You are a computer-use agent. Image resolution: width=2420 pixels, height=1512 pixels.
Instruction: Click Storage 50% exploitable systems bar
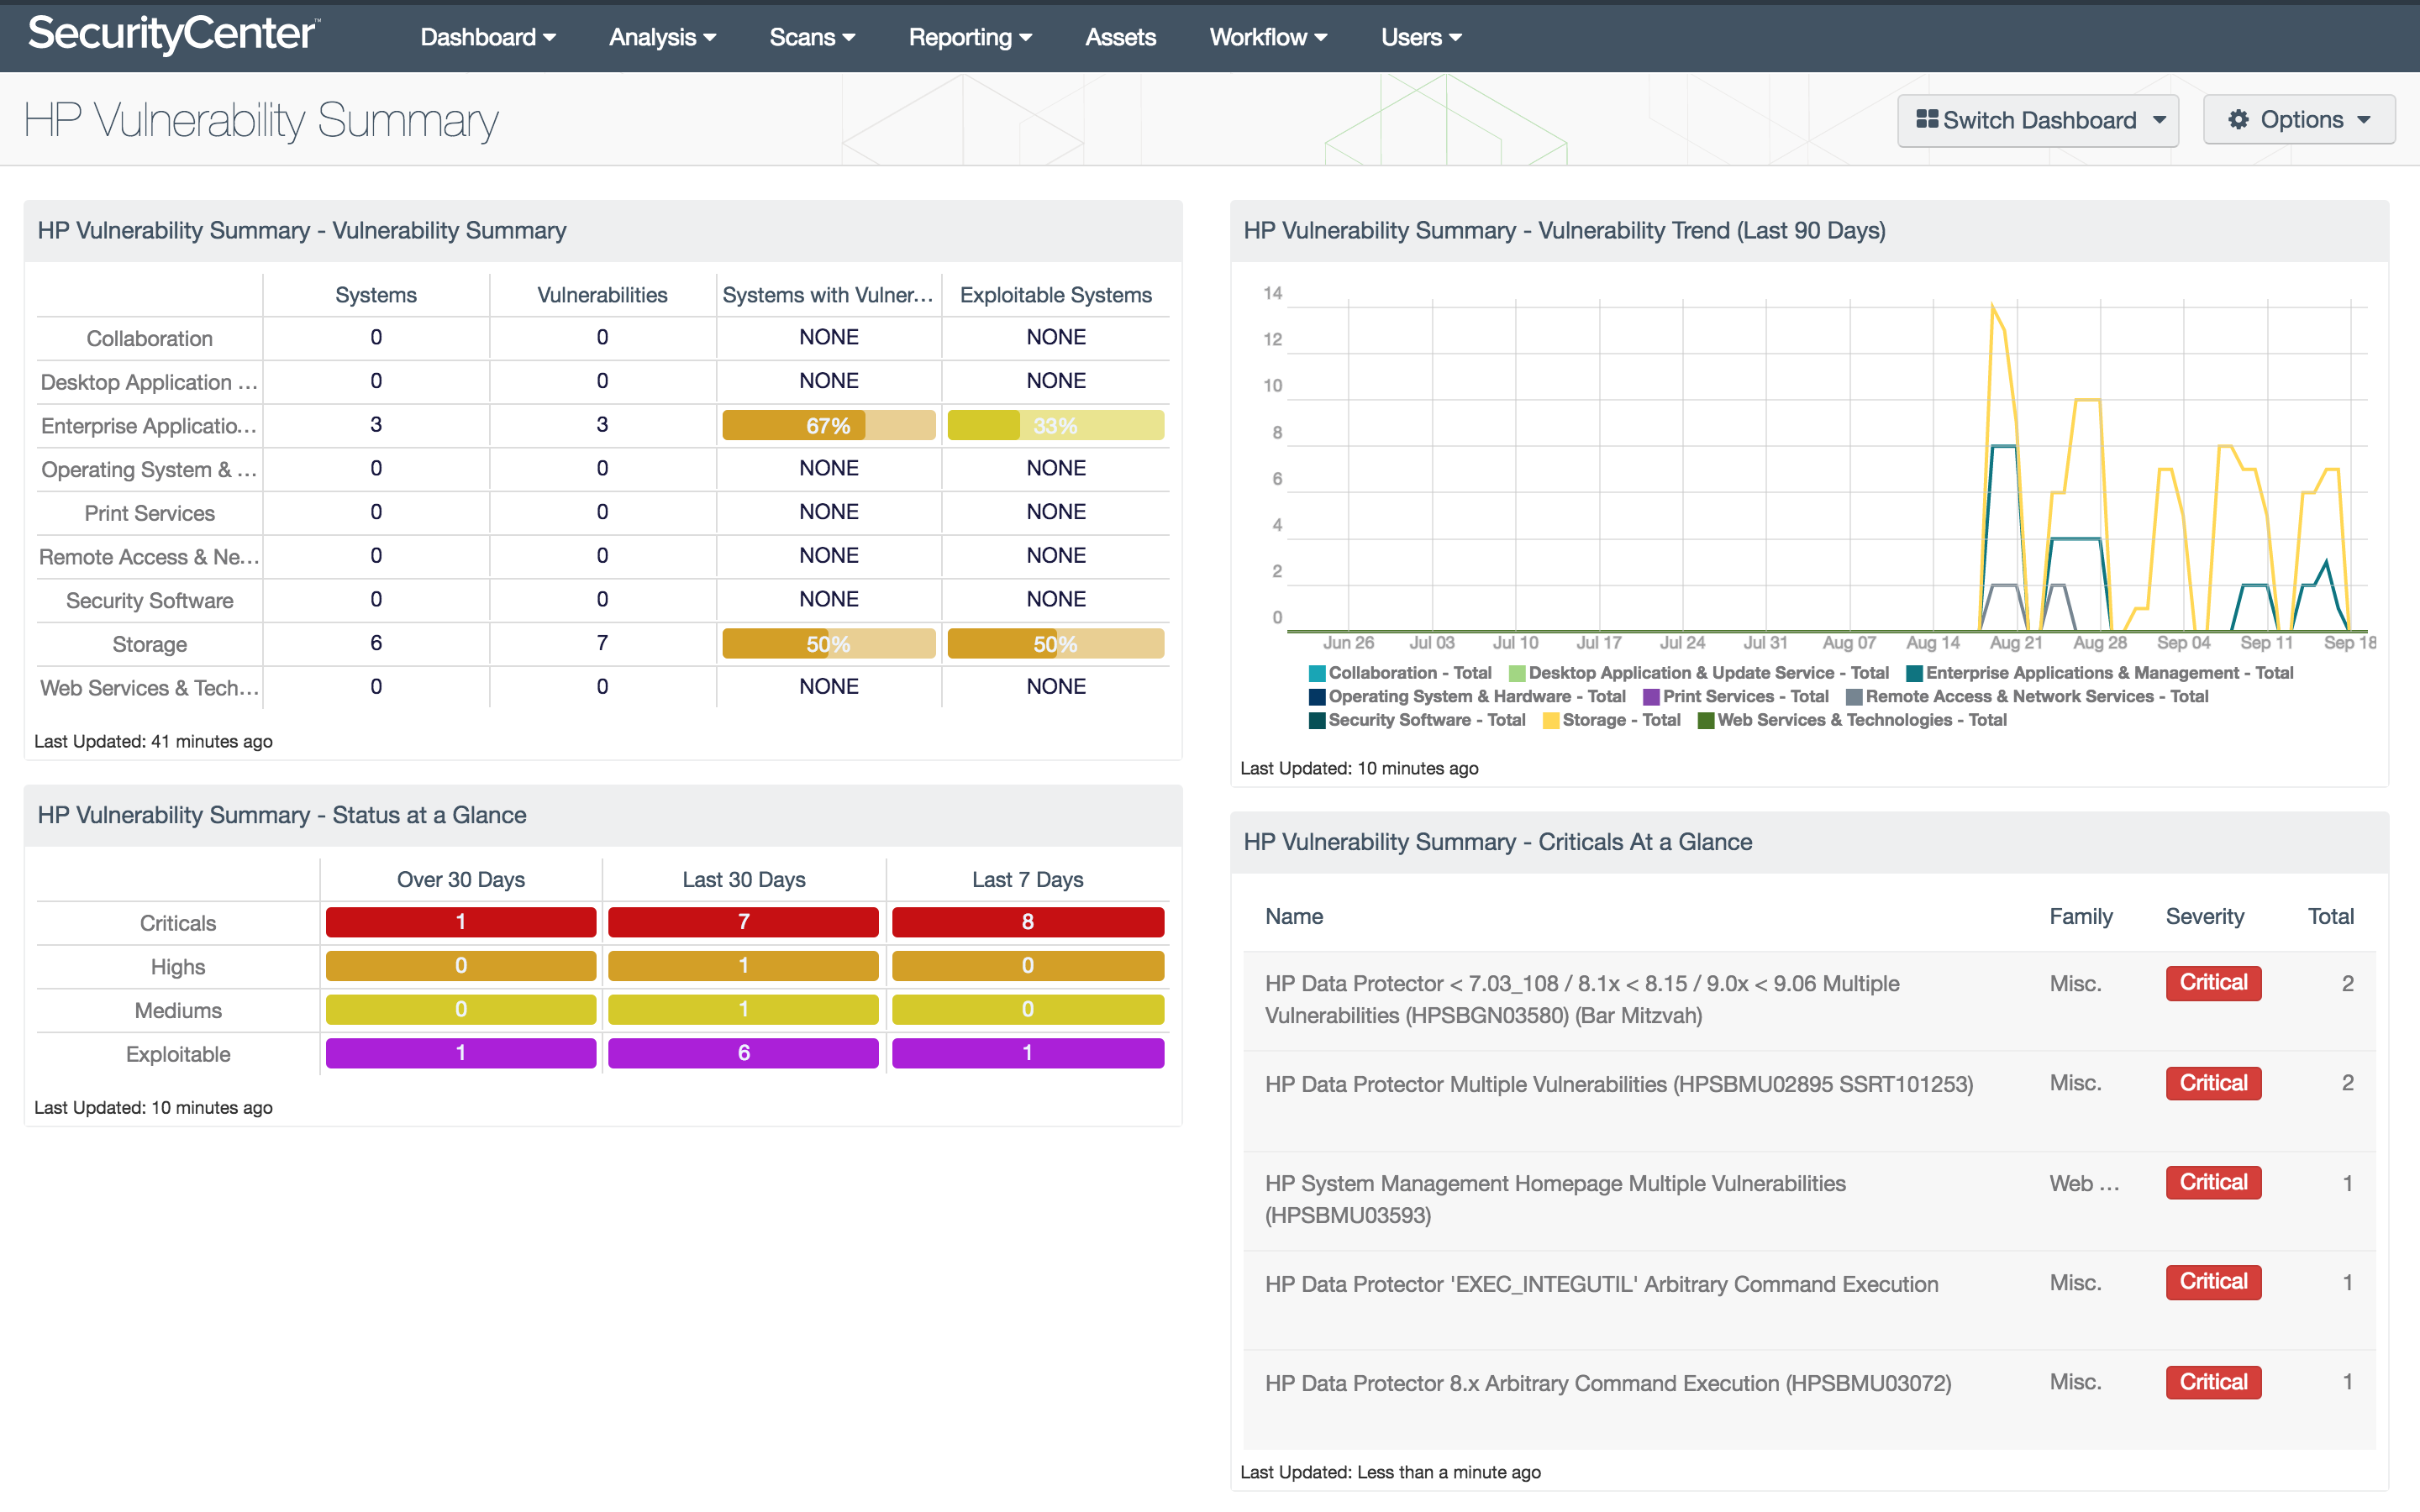point(1056,644)
